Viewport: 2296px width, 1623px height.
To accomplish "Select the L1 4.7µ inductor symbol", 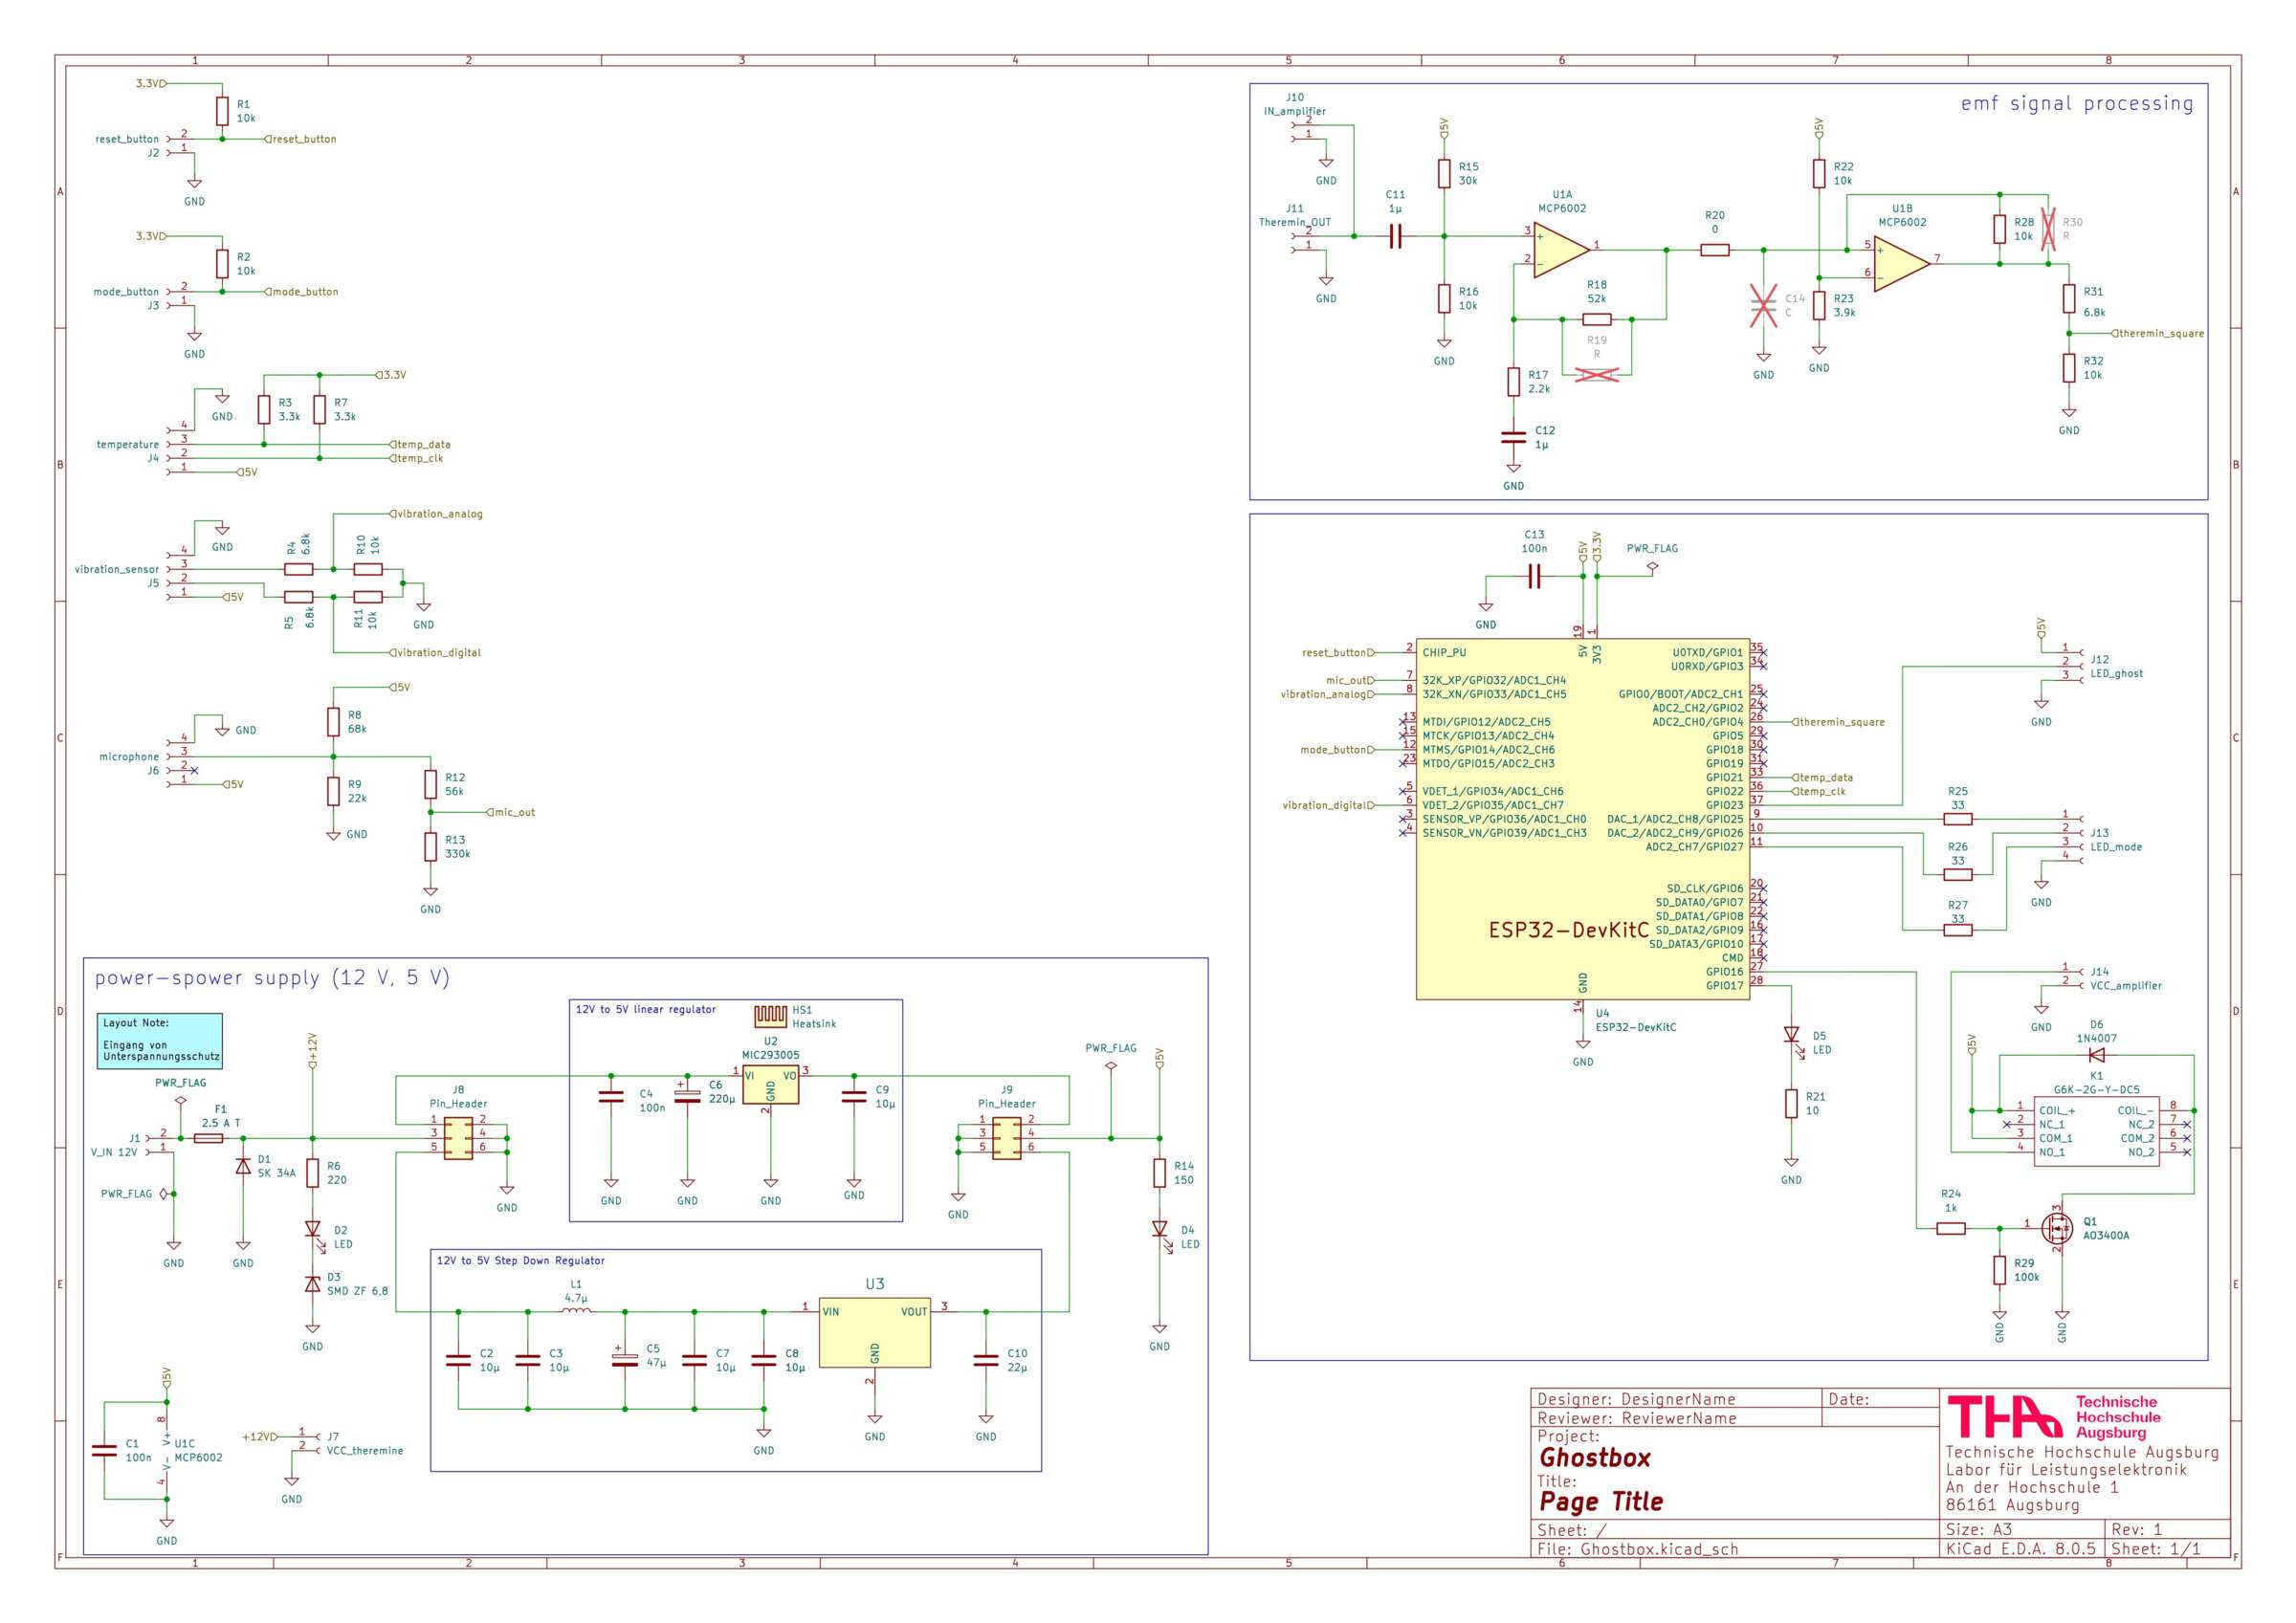I will click(576, 1309).
